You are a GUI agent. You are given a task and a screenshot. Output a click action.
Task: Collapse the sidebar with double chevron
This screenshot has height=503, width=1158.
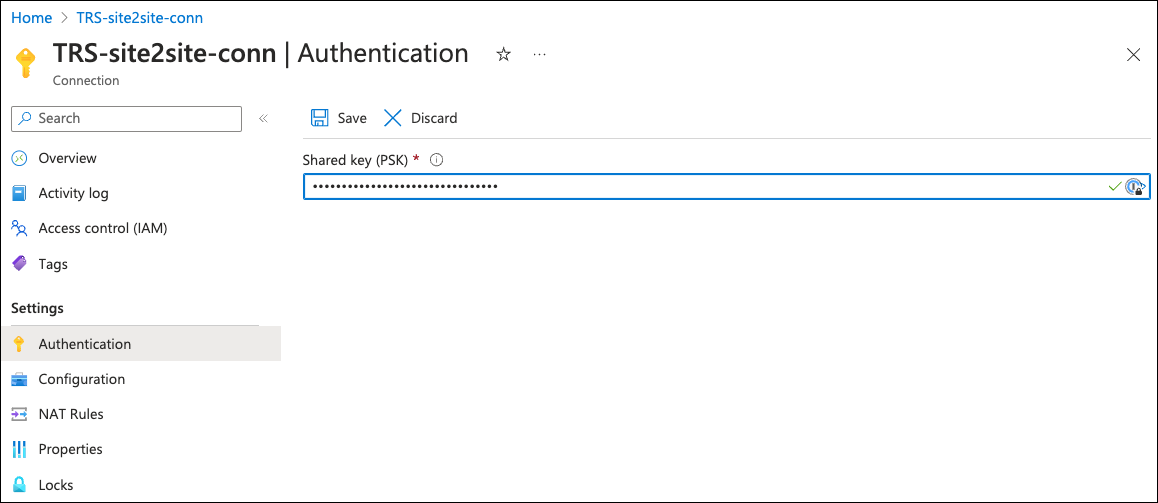coord(263,118)
